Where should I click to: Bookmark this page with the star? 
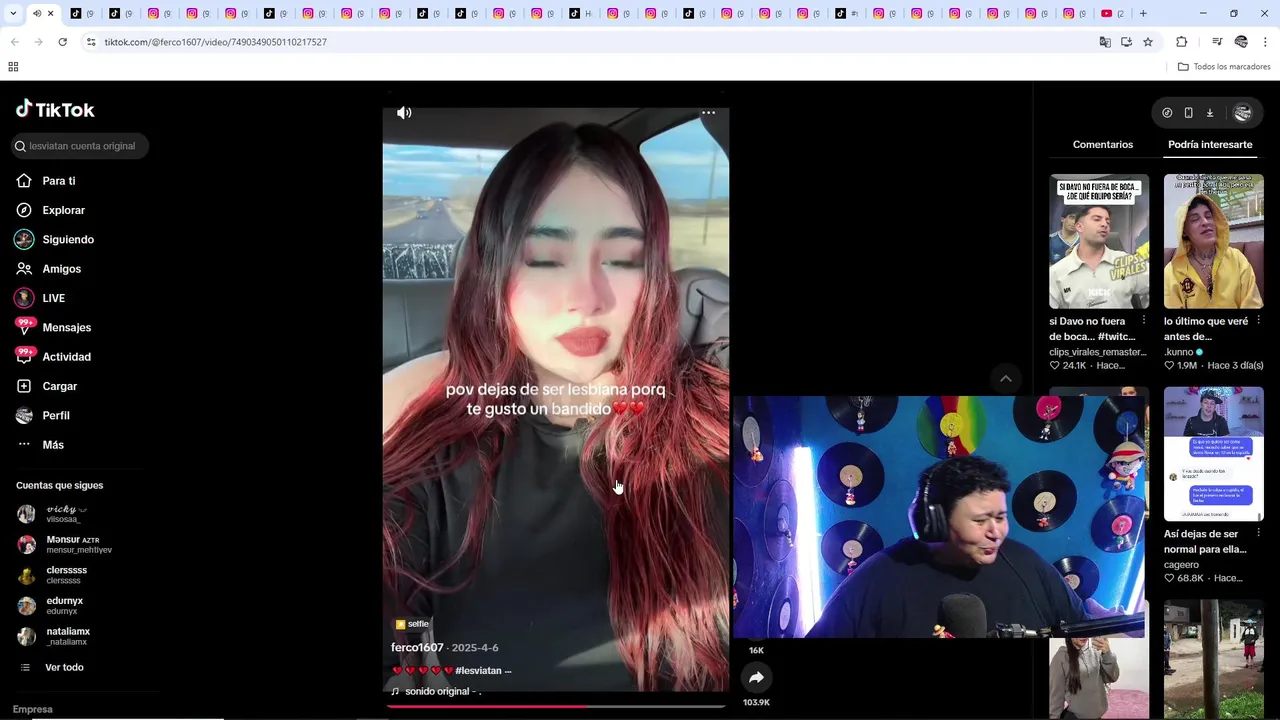coord(1148,42)
